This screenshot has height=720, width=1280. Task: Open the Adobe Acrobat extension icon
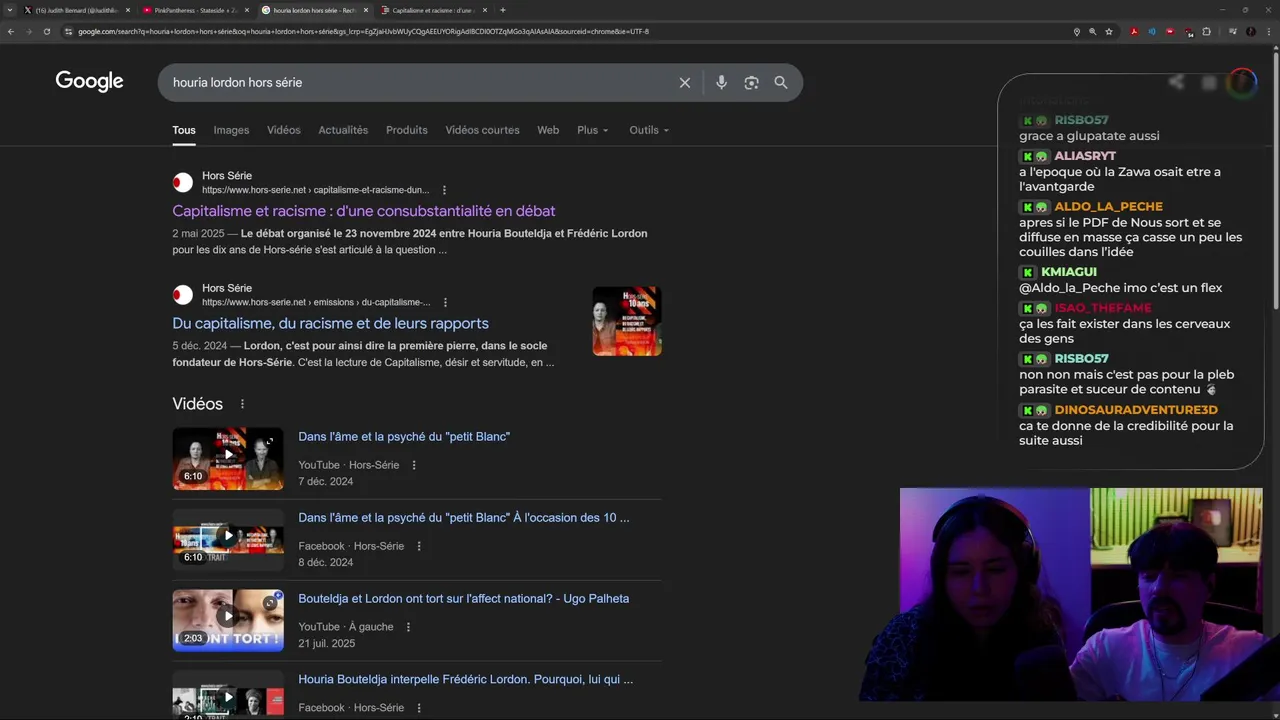pyautogui.click(x=1134, y=31)
